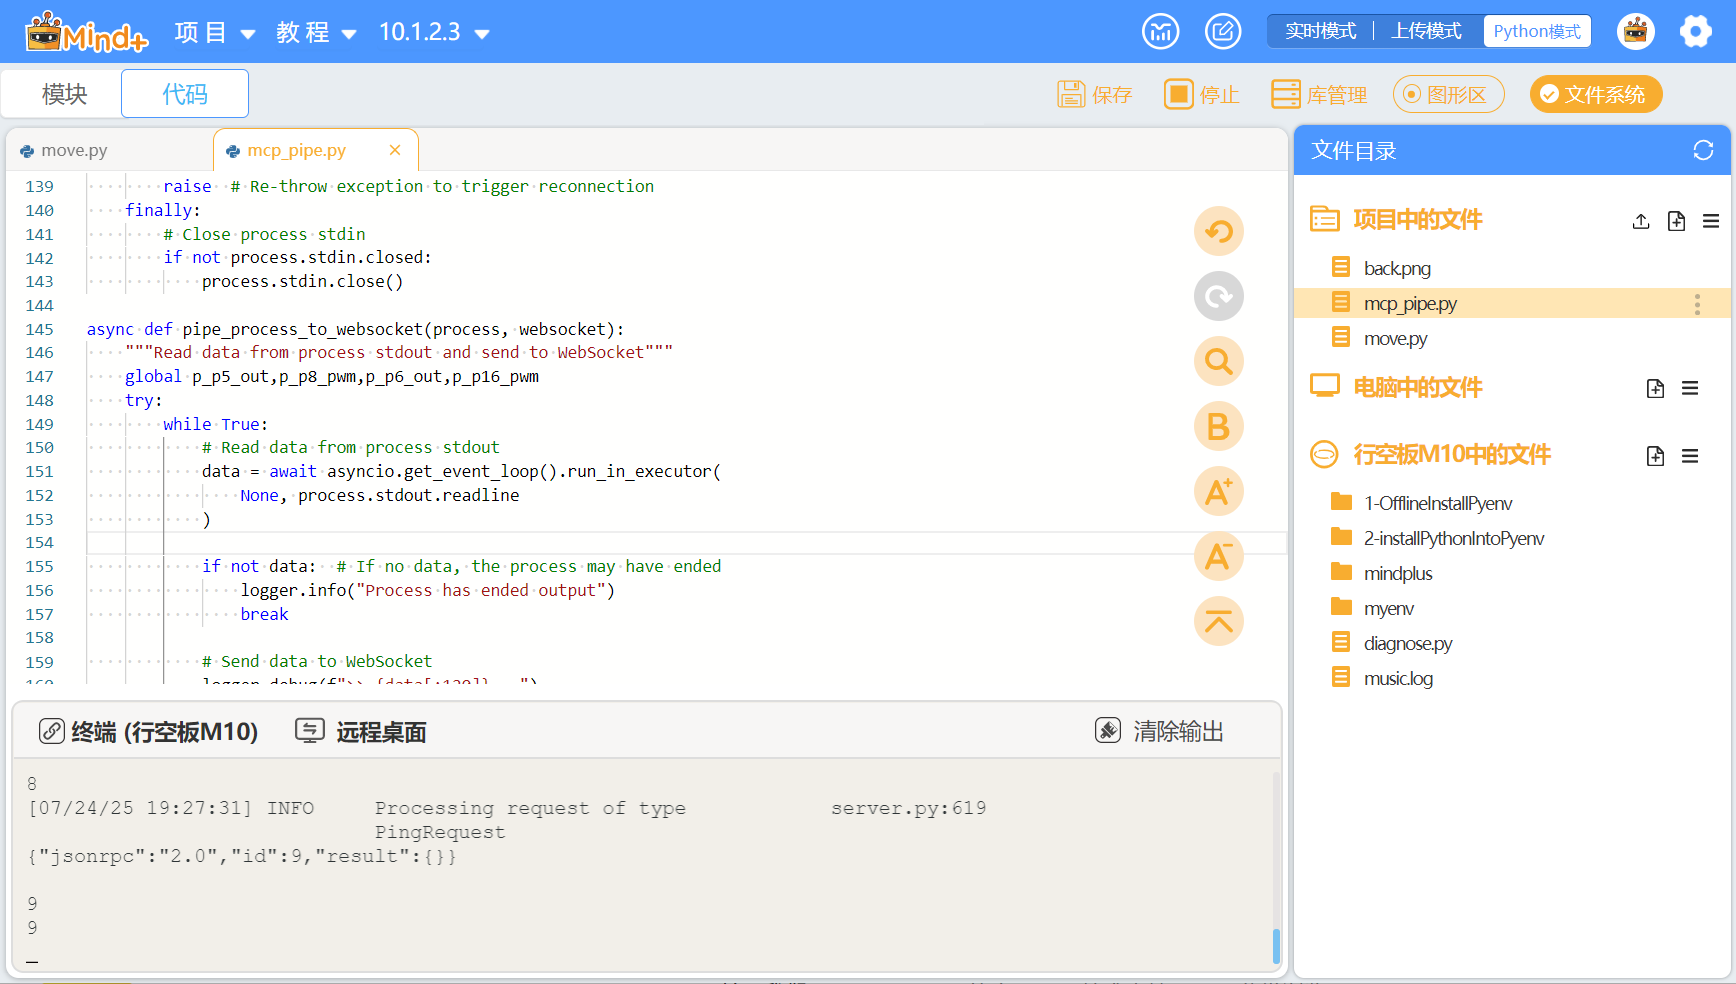Open music.log on the board

[x=1398, y=678]
